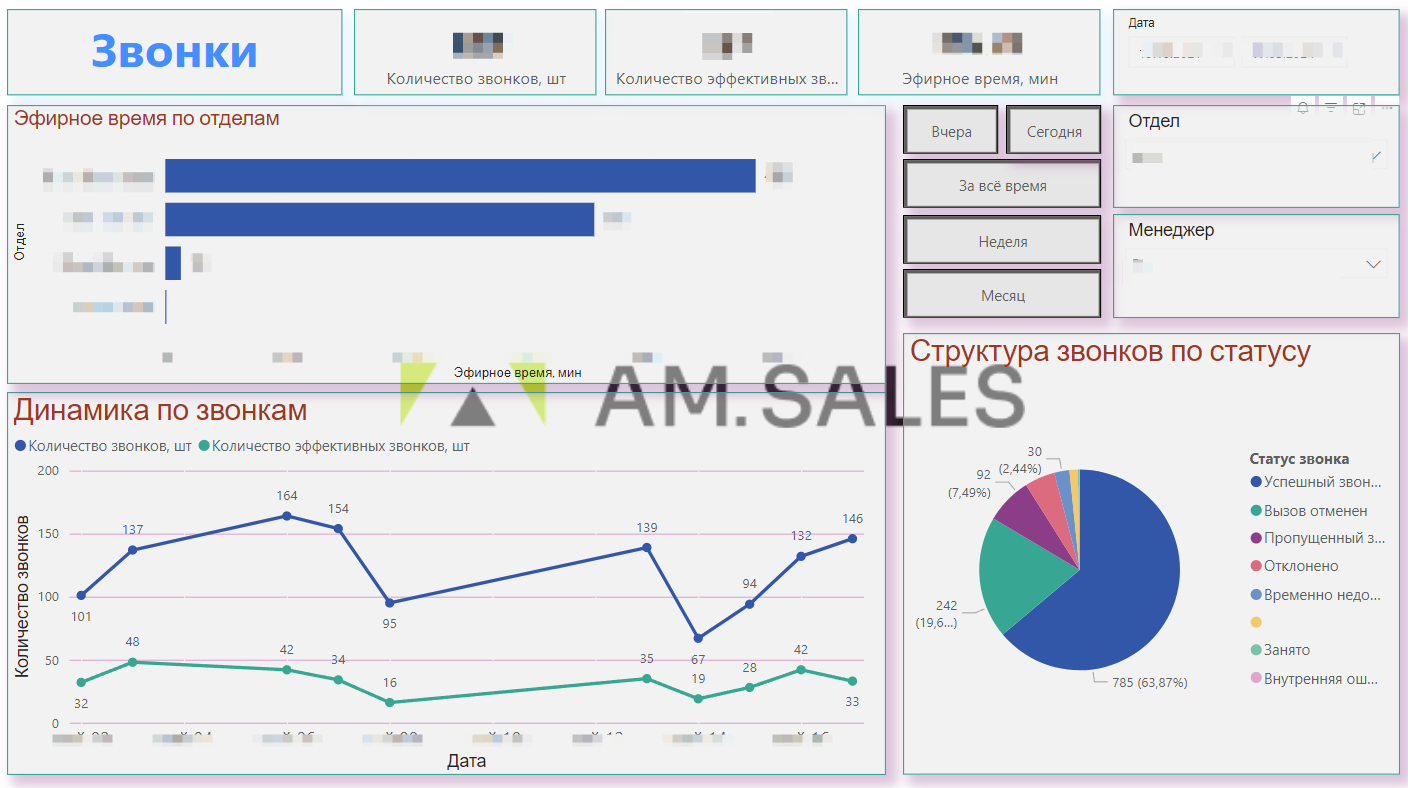Click the Вчера button
Screen dimensions: 1408x788
click(951, 131)
